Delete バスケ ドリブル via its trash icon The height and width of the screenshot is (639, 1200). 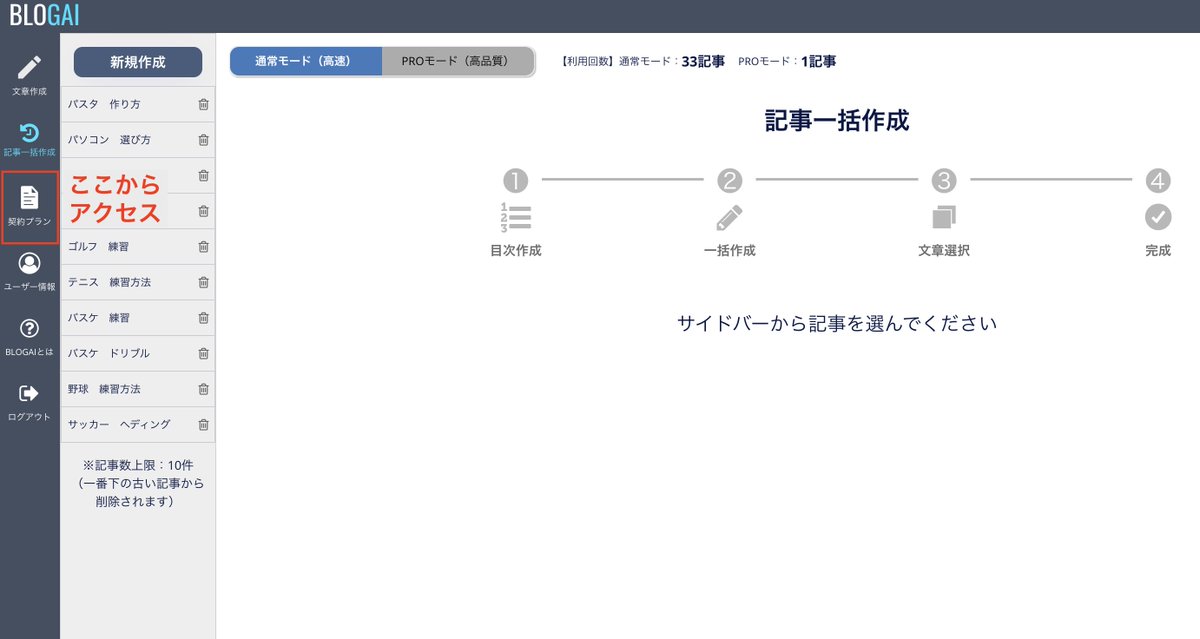[x=203, y=353]
